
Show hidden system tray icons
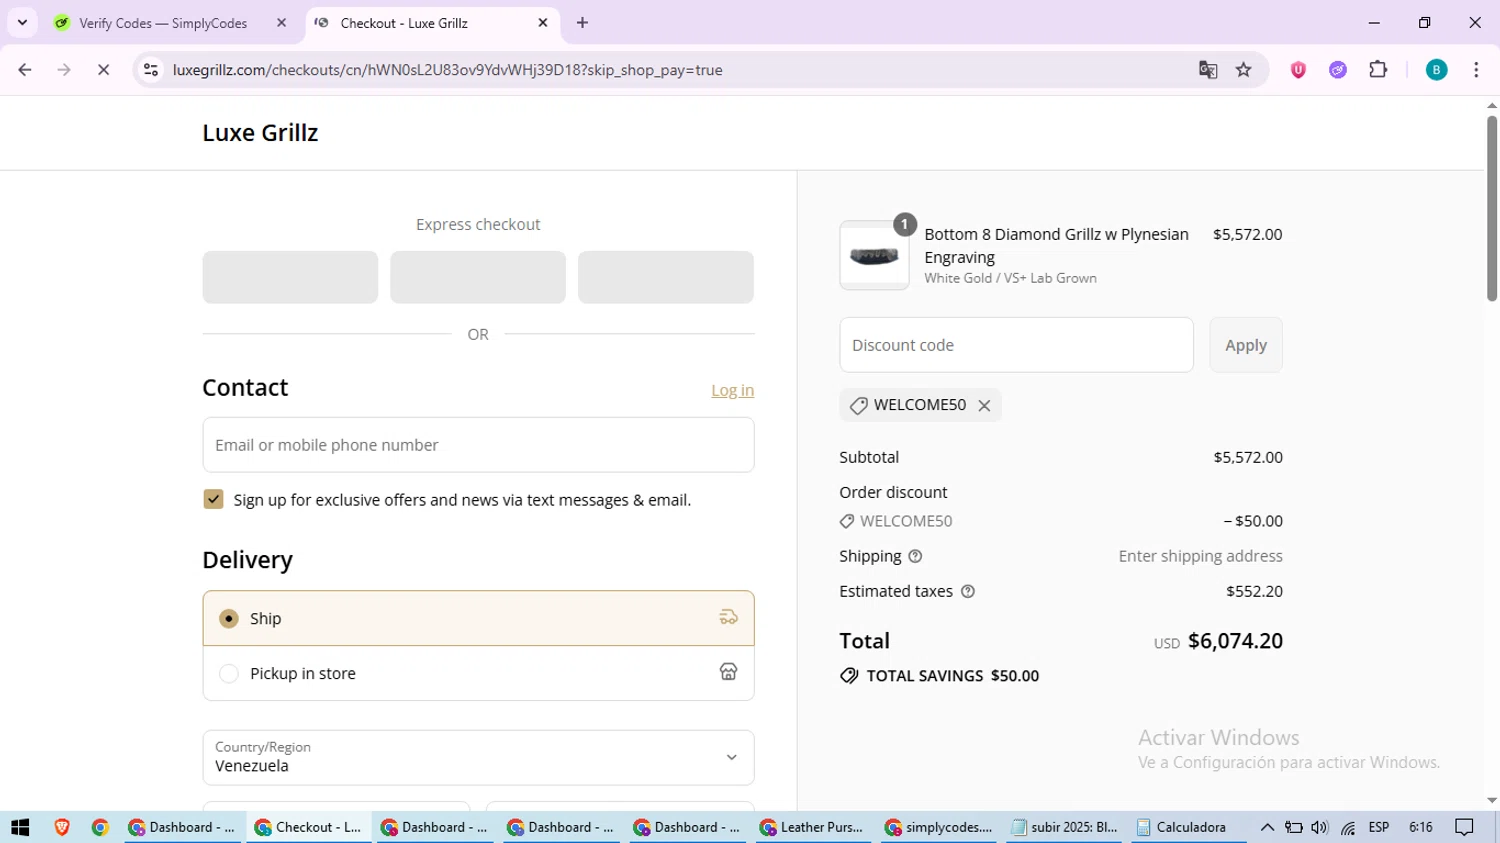(1267, 827)
